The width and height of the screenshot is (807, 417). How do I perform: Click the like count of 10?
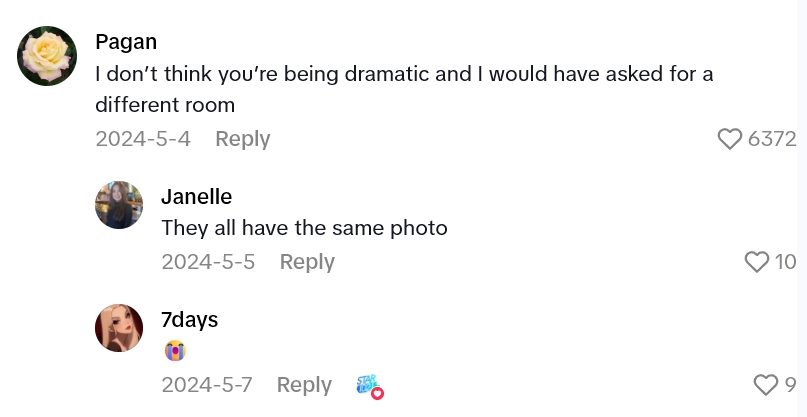(x=785, y=262)
